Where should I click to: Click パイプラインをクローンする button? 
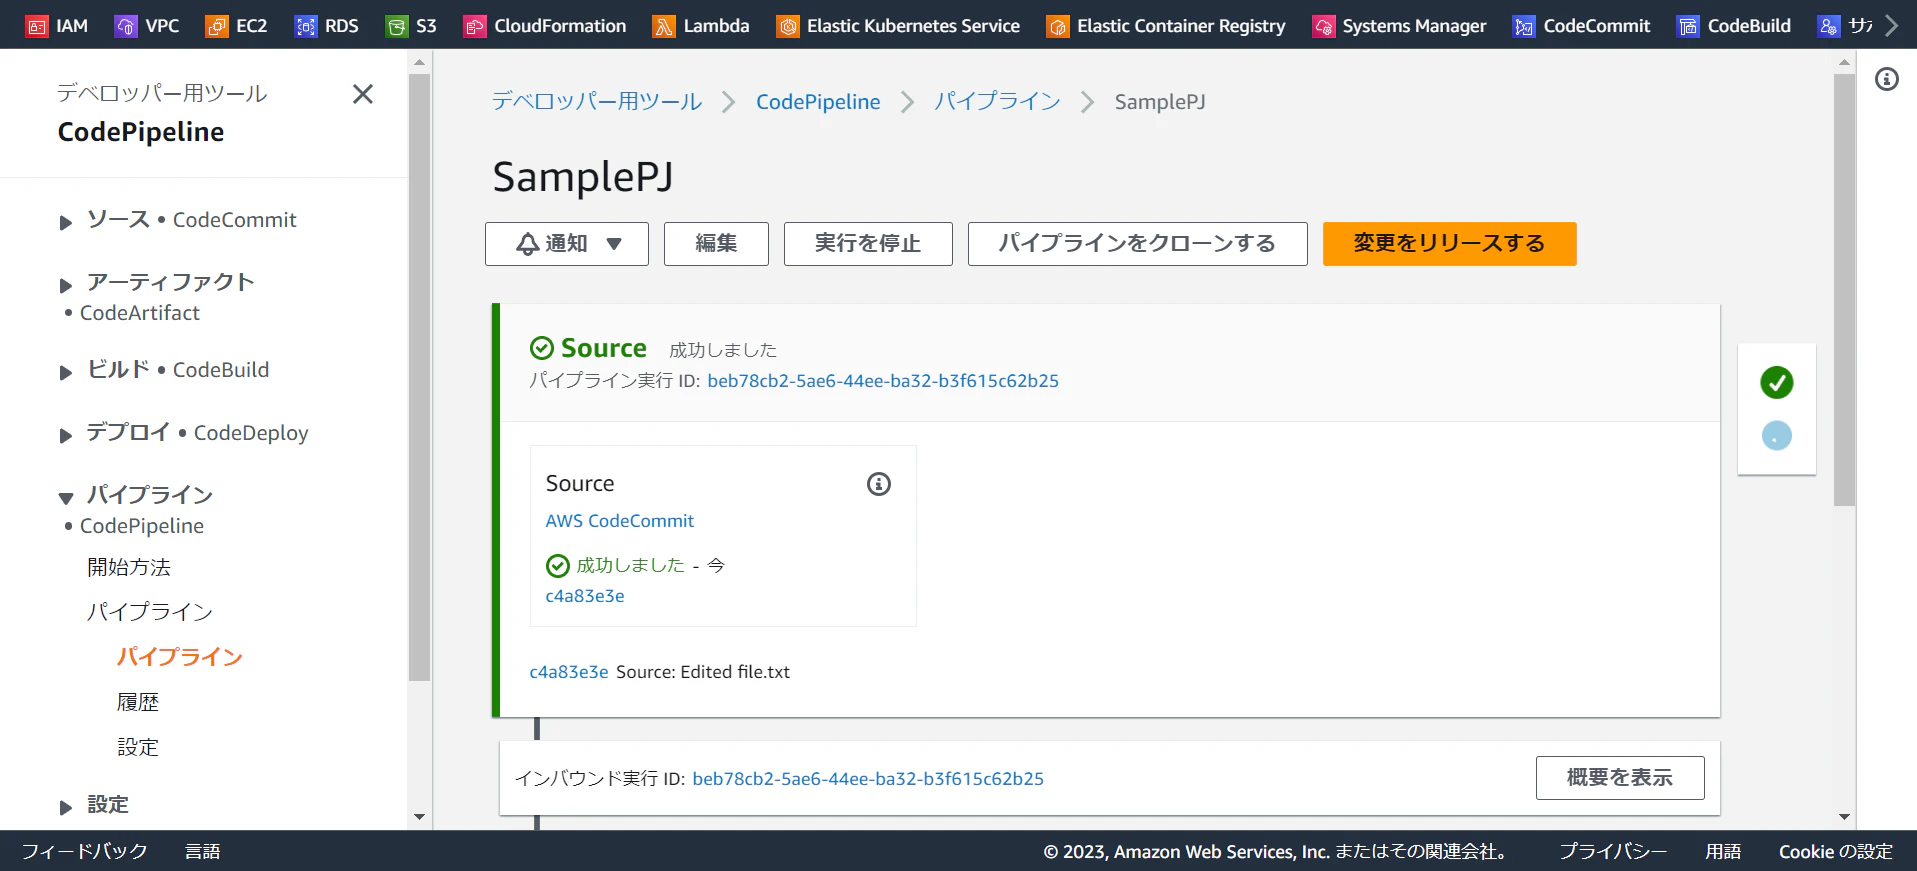point(1138,244)
